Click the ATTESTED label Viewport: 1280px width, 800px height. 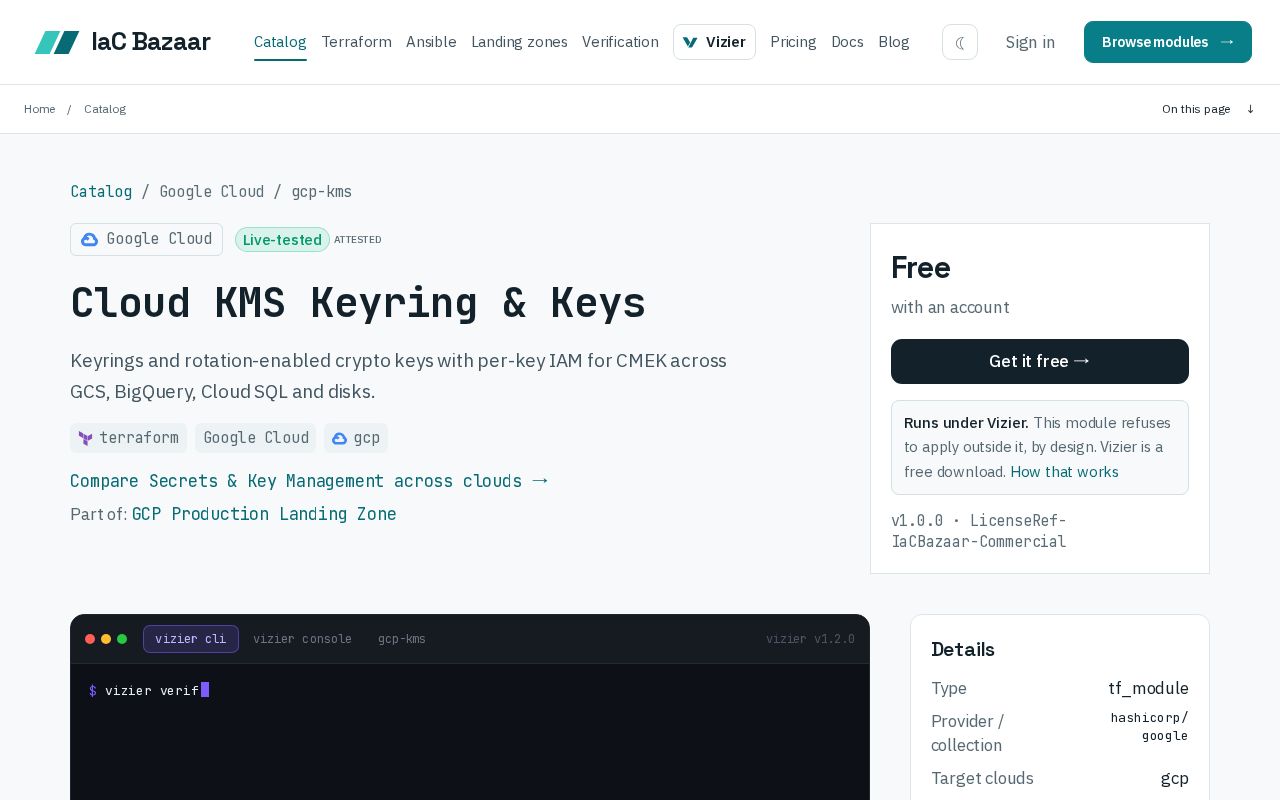[358, 240]
